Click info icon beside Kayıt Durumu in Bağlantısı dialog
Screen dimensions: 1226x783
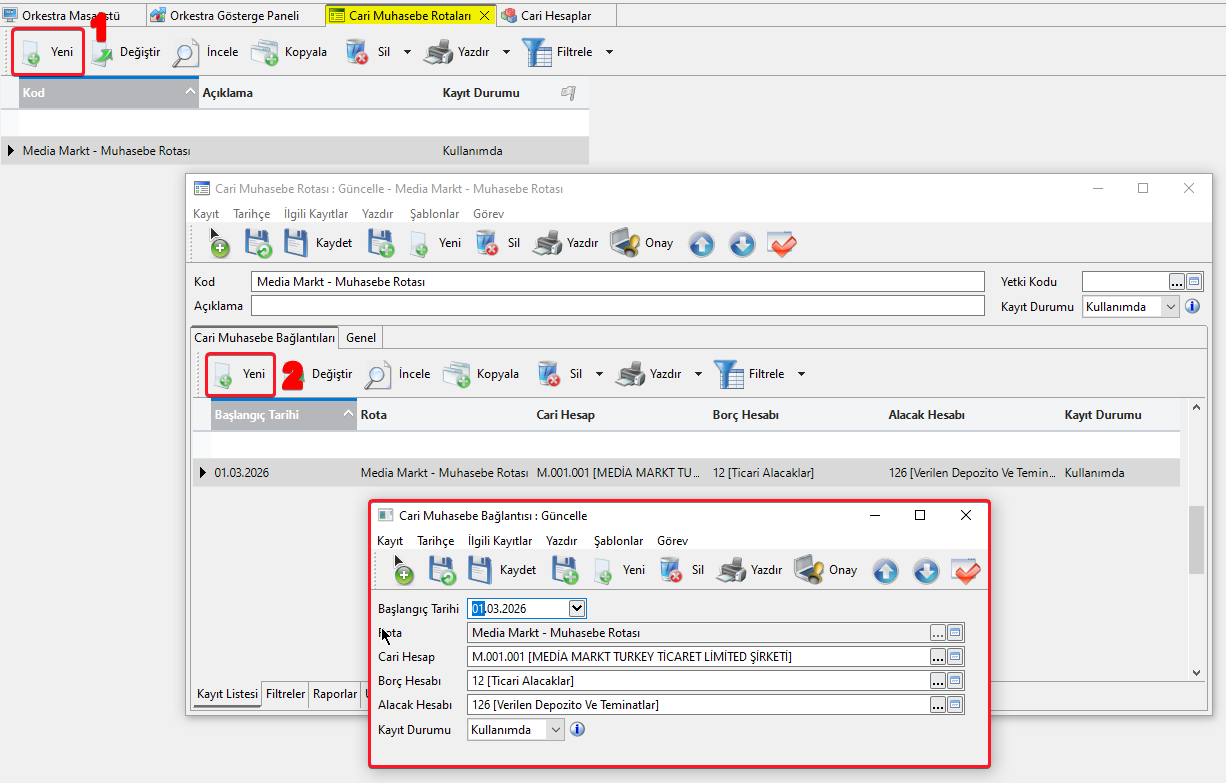[577, 729]
